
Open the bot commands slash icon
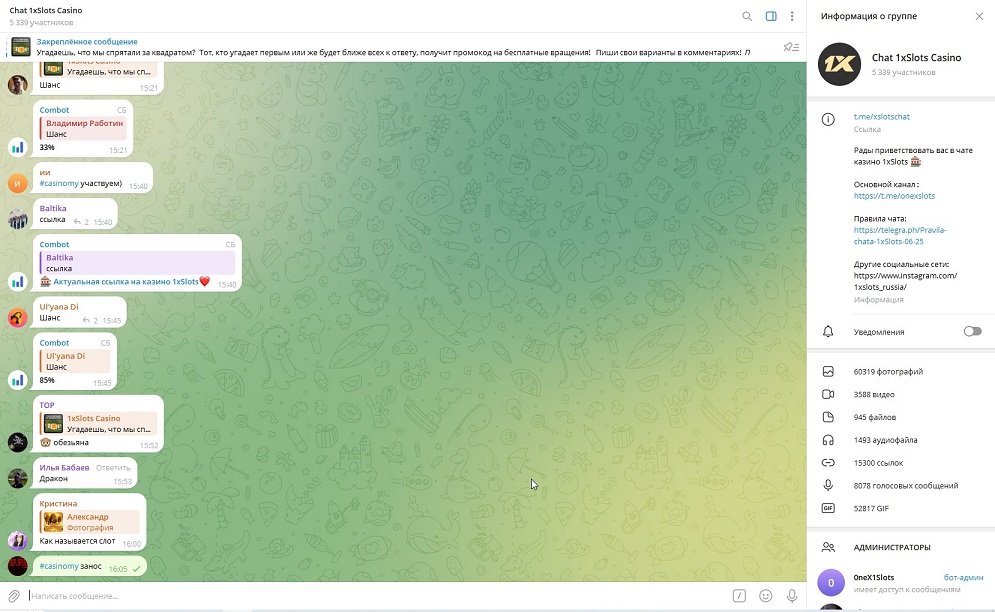(739, 595)
